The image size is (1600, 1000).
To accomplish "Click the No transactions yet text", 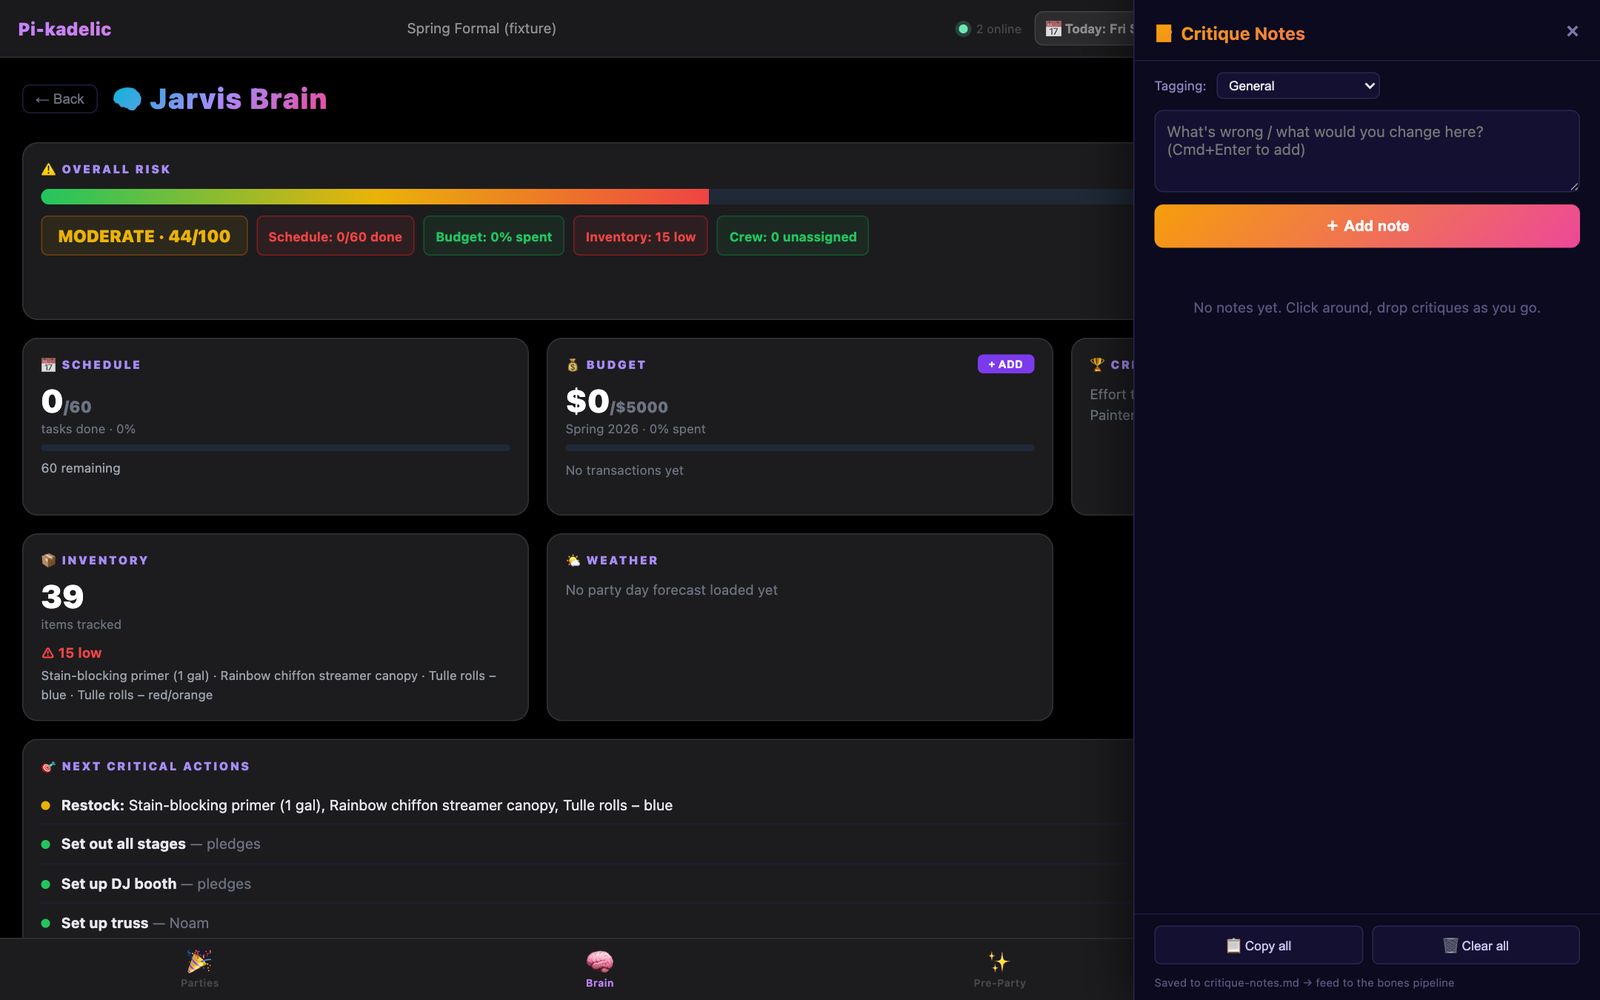I will 625,470.
